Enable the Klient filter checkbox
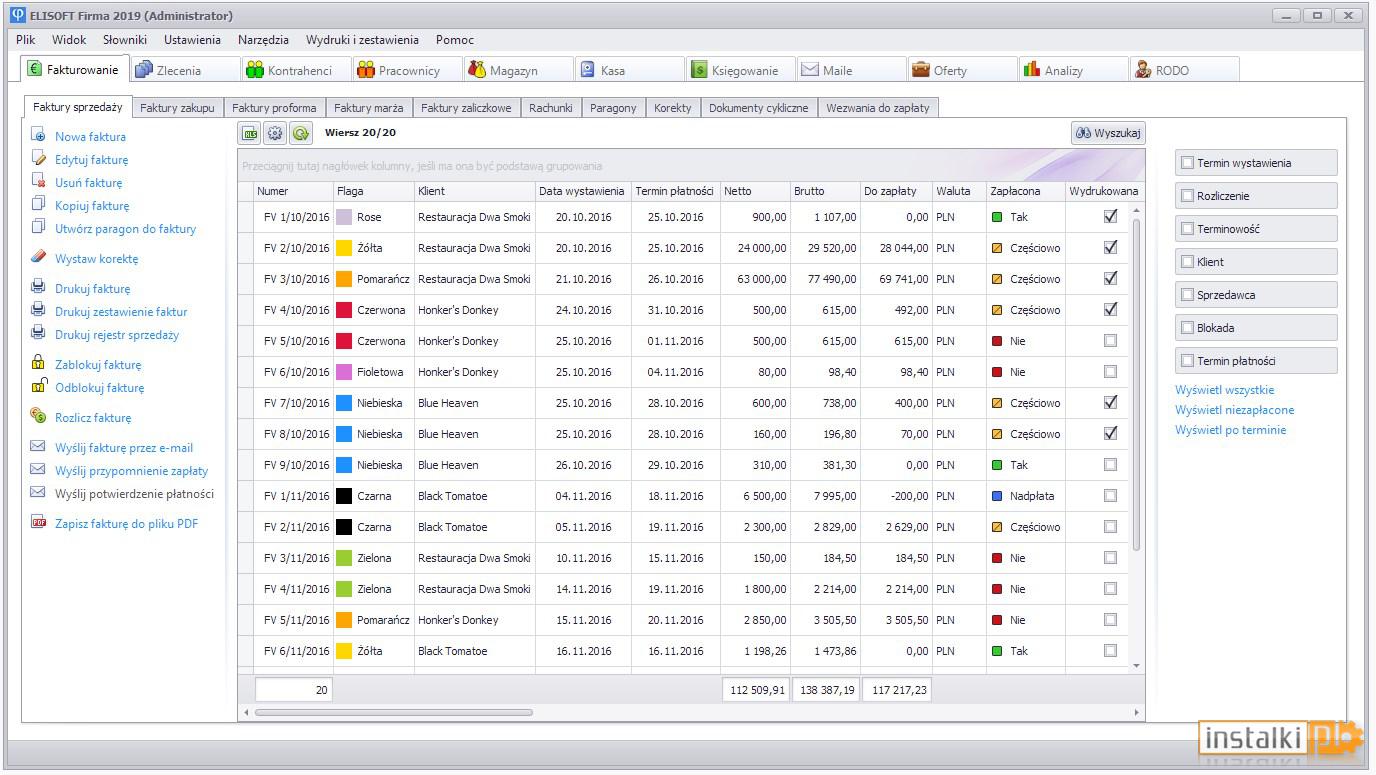1376x775 pixels. pyautogui.click(x=1187, y=262)
